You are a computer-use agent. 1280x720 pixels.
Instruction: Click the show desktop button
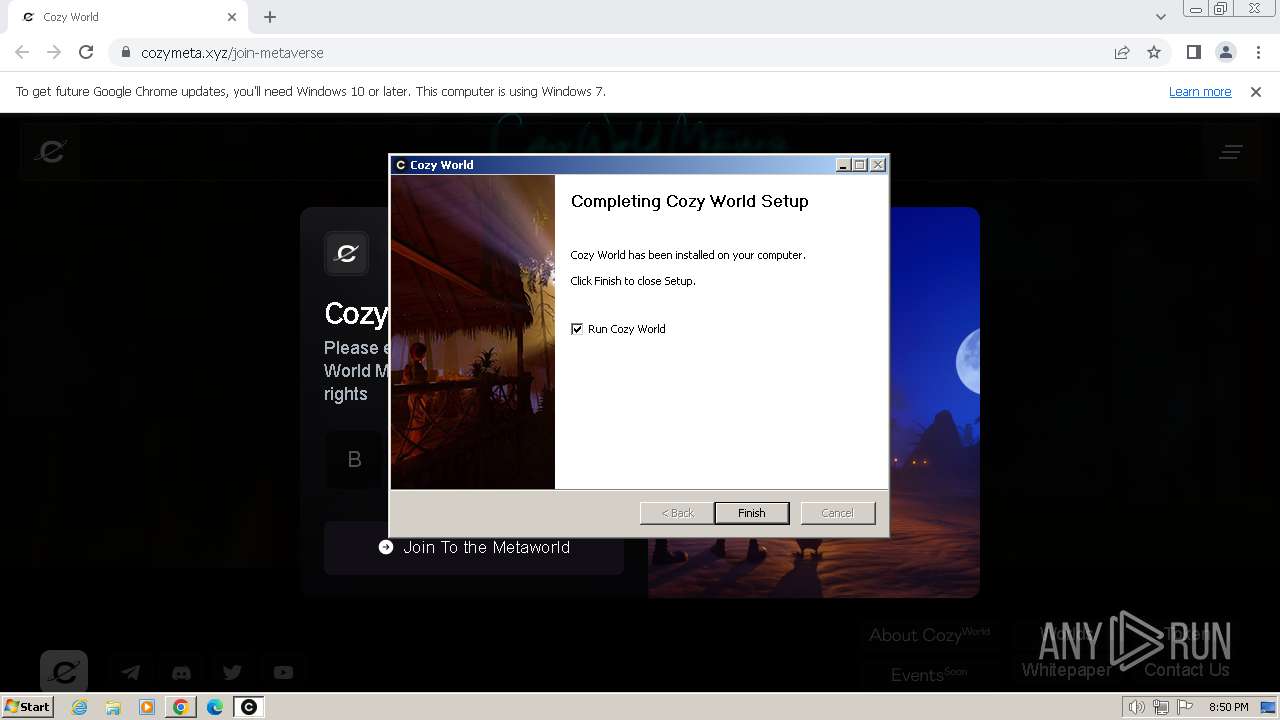click(x=1270, y=707)
